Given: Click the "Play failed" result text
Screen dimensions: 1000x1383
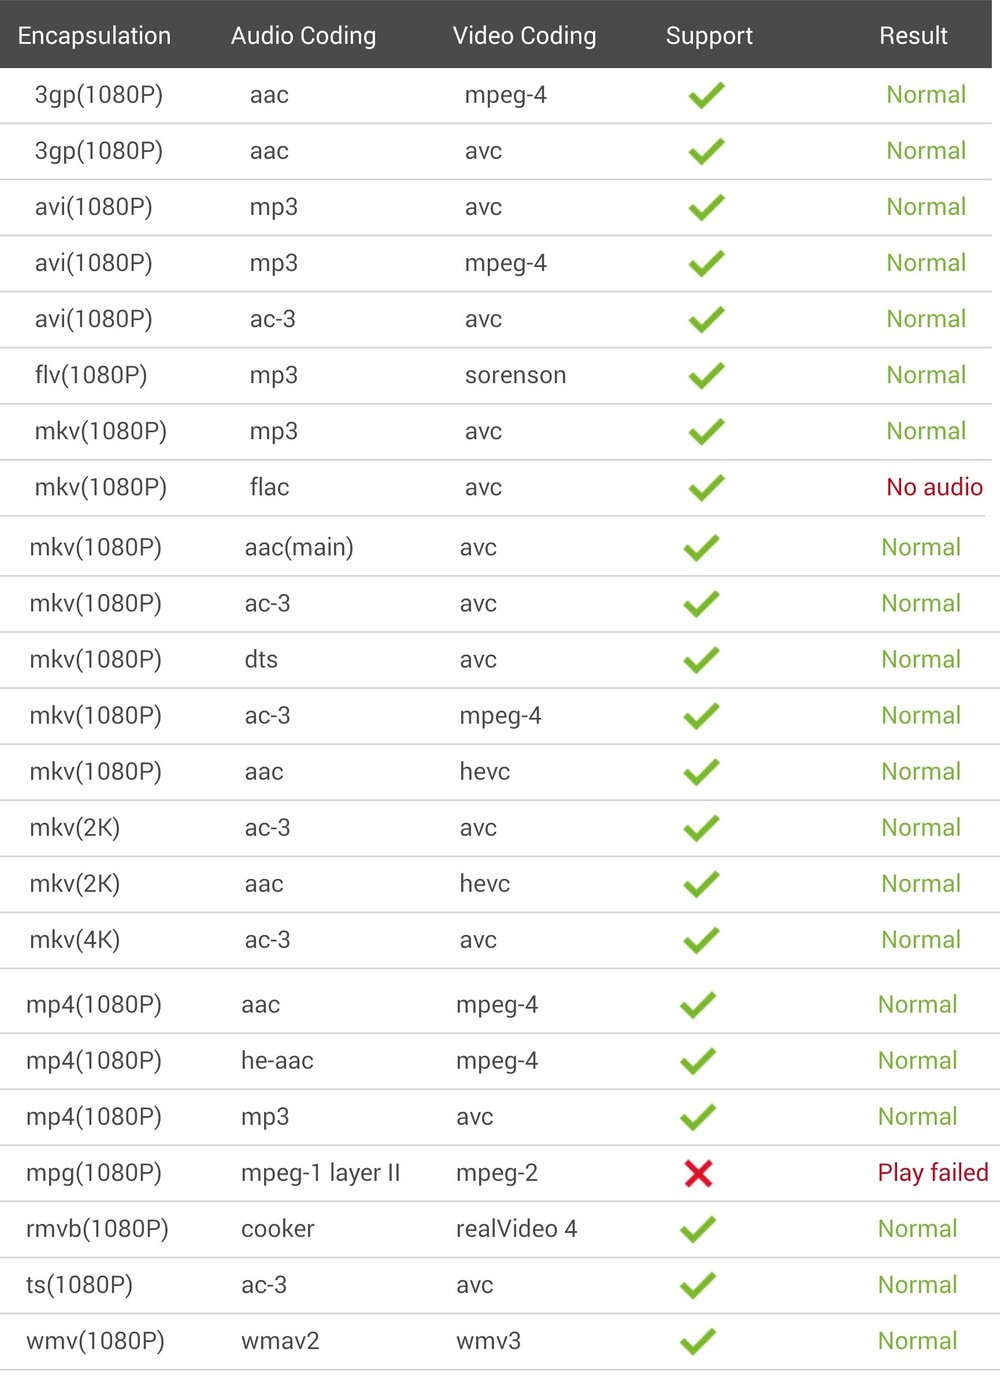Looking at the screenshot, I should (x=933, y=1173).
